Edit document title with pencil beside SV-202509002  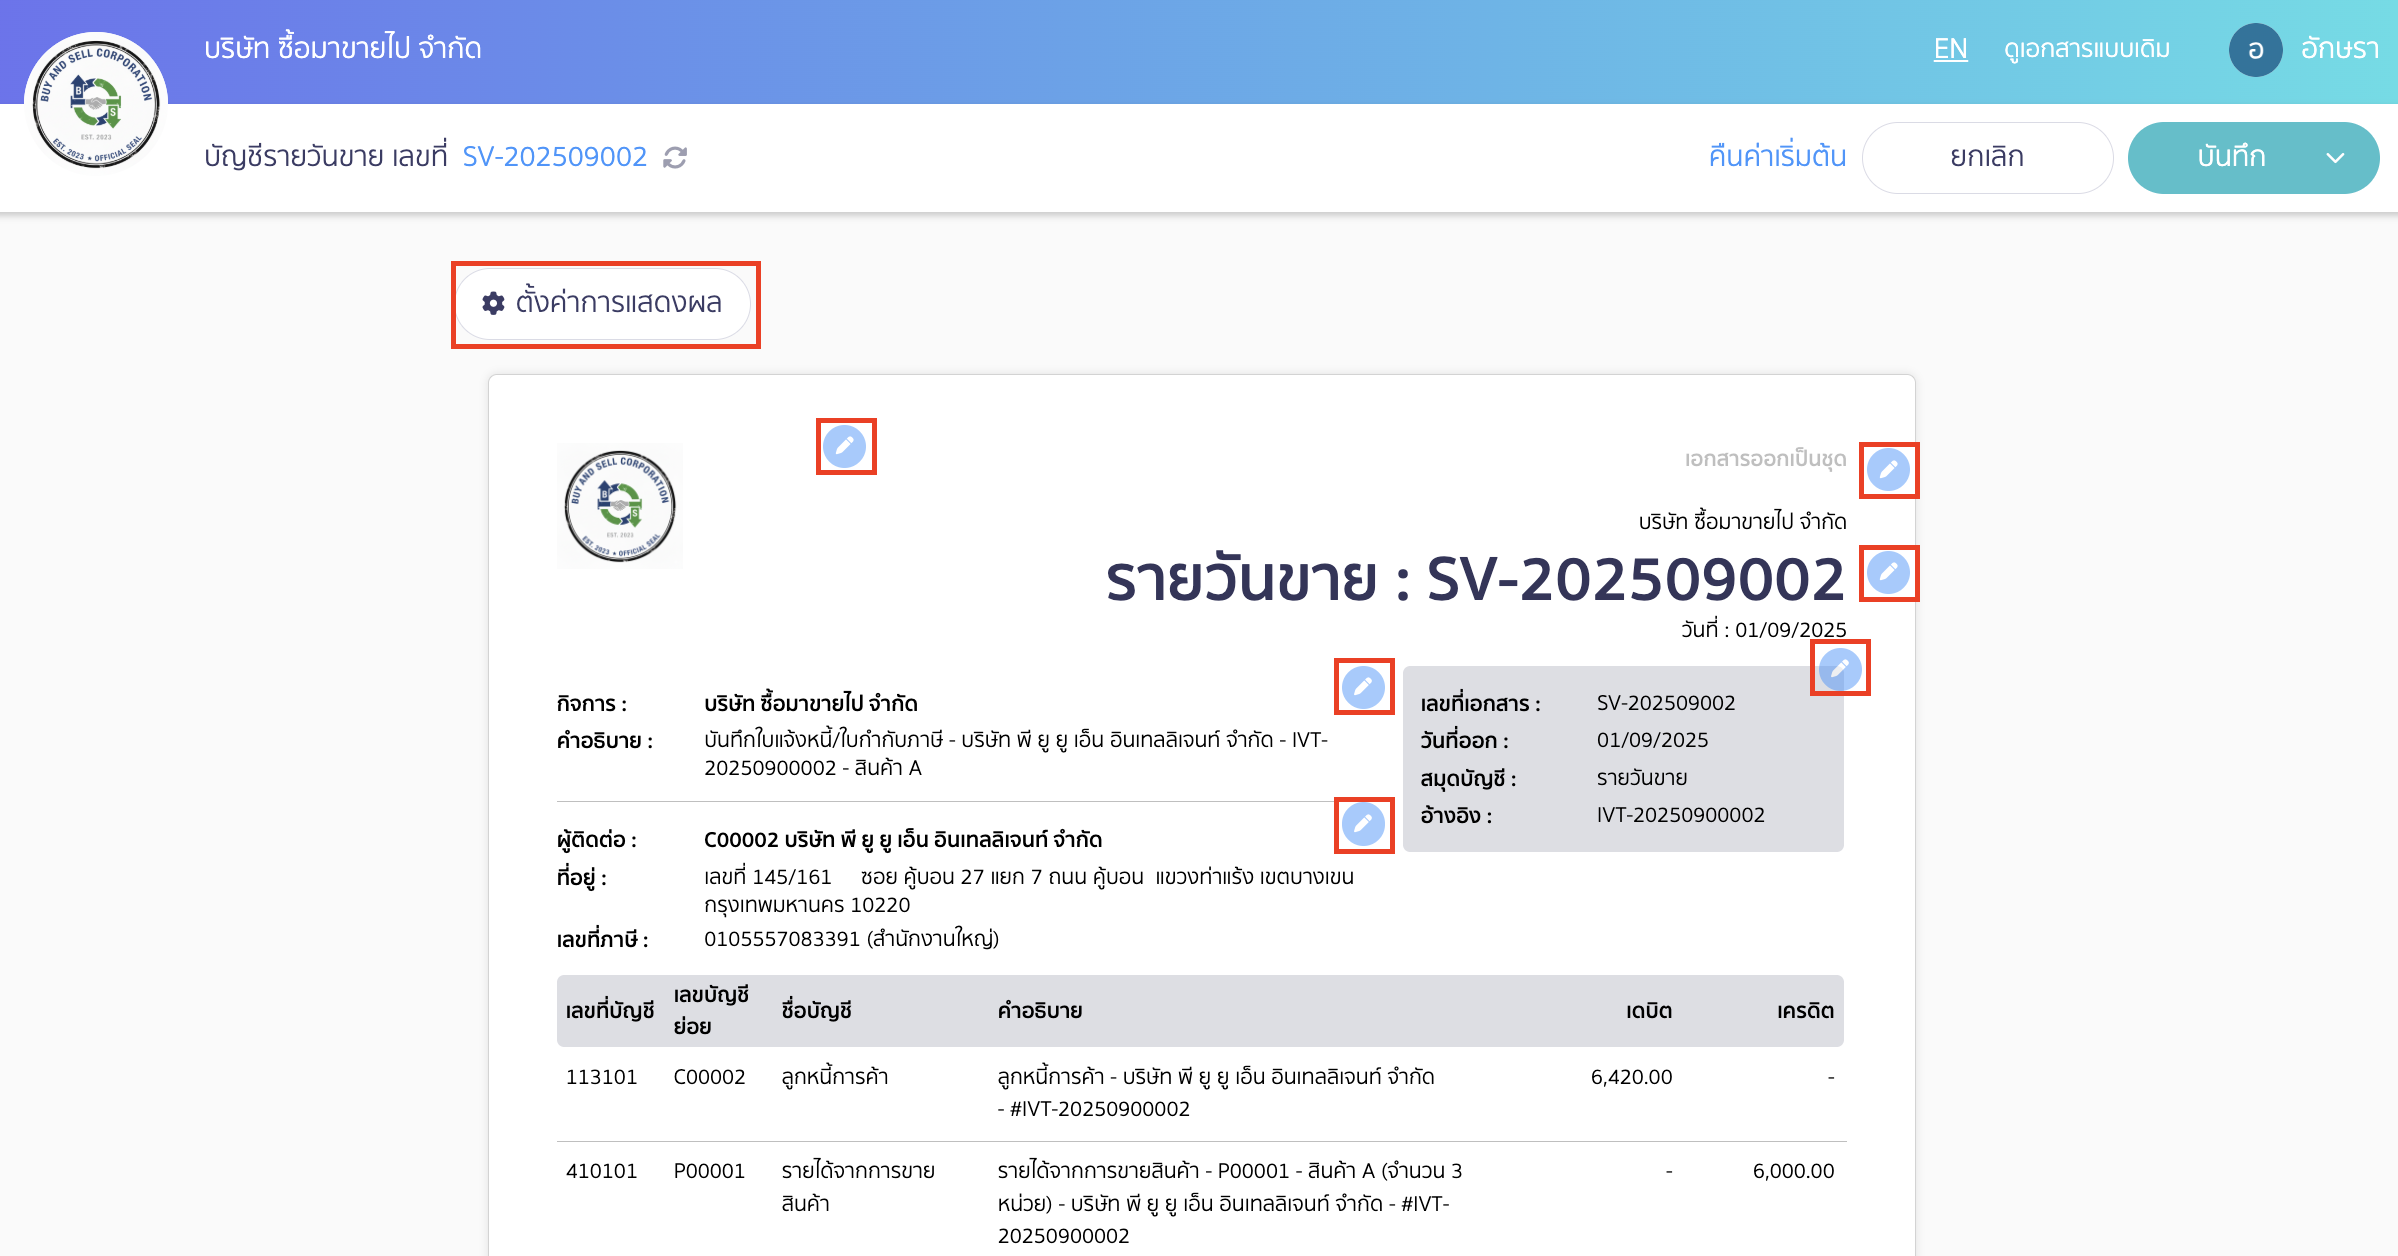1886,574
